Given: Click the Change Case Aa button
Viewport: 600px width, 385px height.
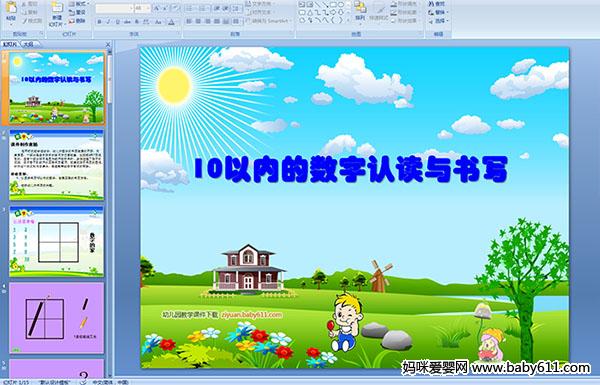Looking at the screenshot, I should pos(158,22).
